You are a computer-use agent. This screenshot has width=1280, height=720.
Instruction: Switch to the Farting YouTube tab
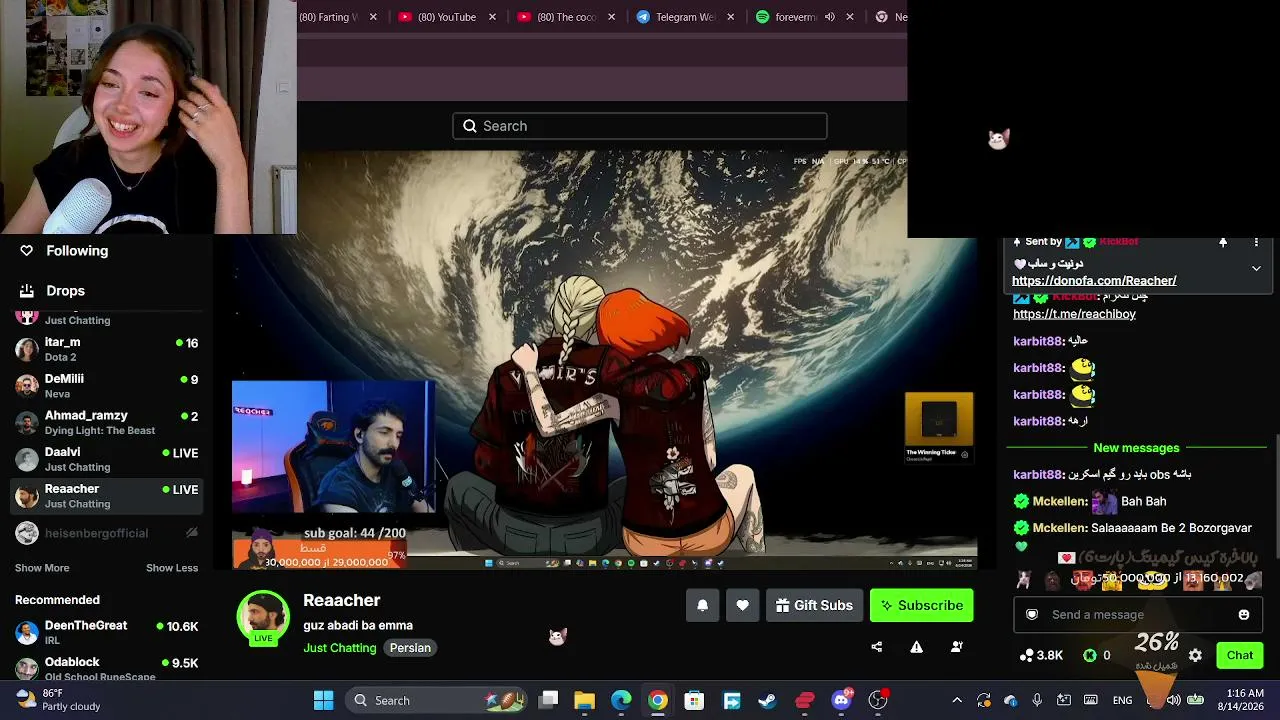[x=328, y=17]
